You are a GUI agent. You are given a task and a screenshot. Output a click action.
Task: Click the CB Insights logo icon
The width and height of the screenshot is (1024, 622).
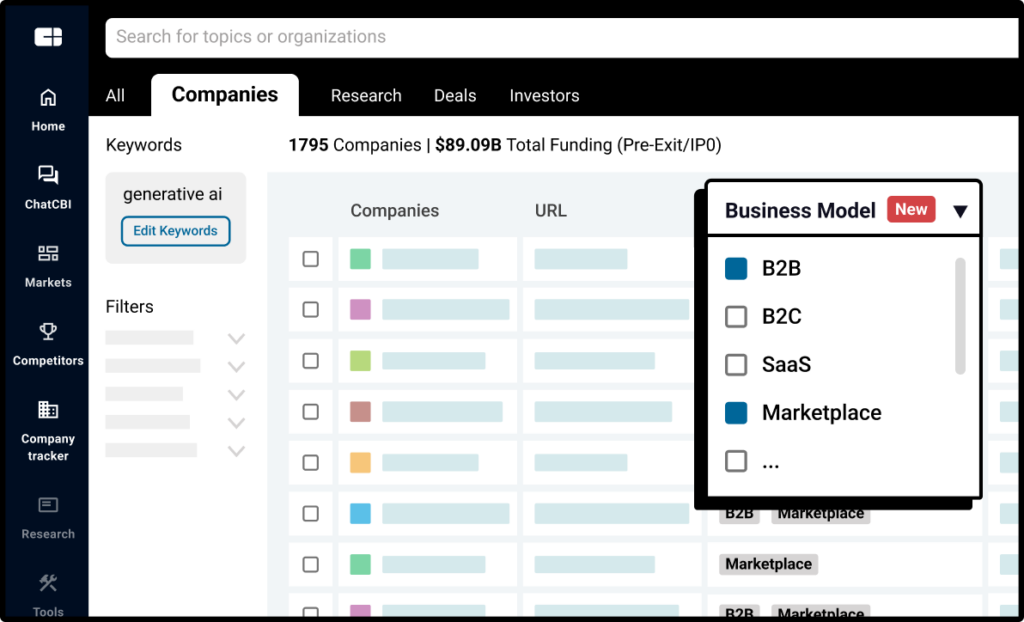tap(48, 37)
